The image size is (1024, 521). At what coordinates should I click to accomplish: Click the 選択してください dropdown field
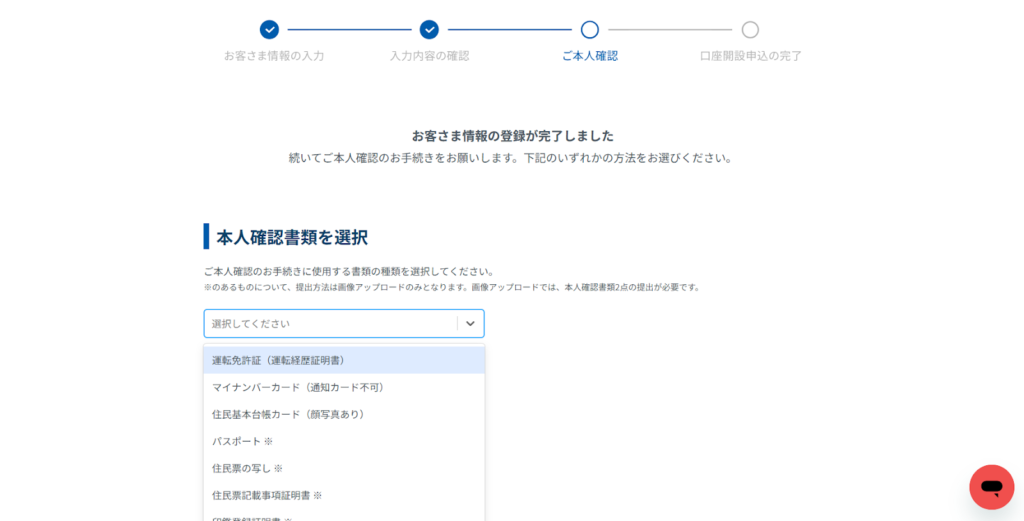coord(330,324)
